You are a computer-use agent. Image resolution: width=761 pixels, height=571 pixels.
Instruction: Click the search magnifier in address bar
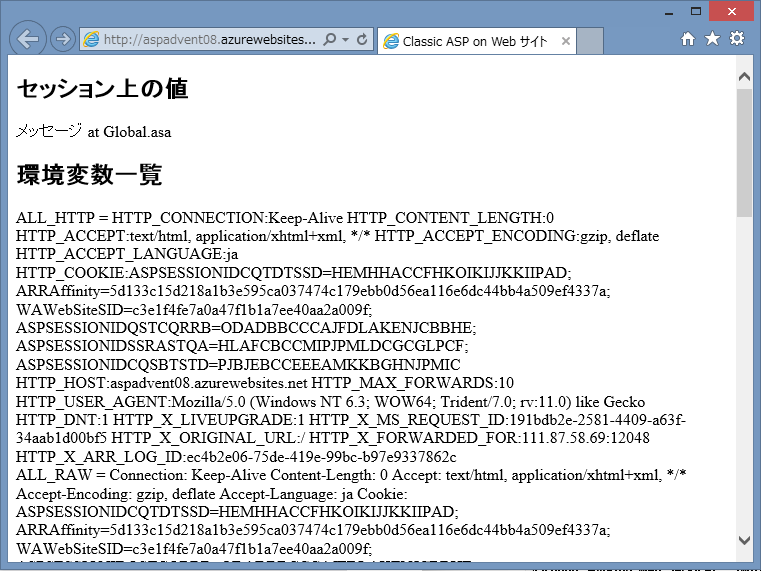coord(330,39)
